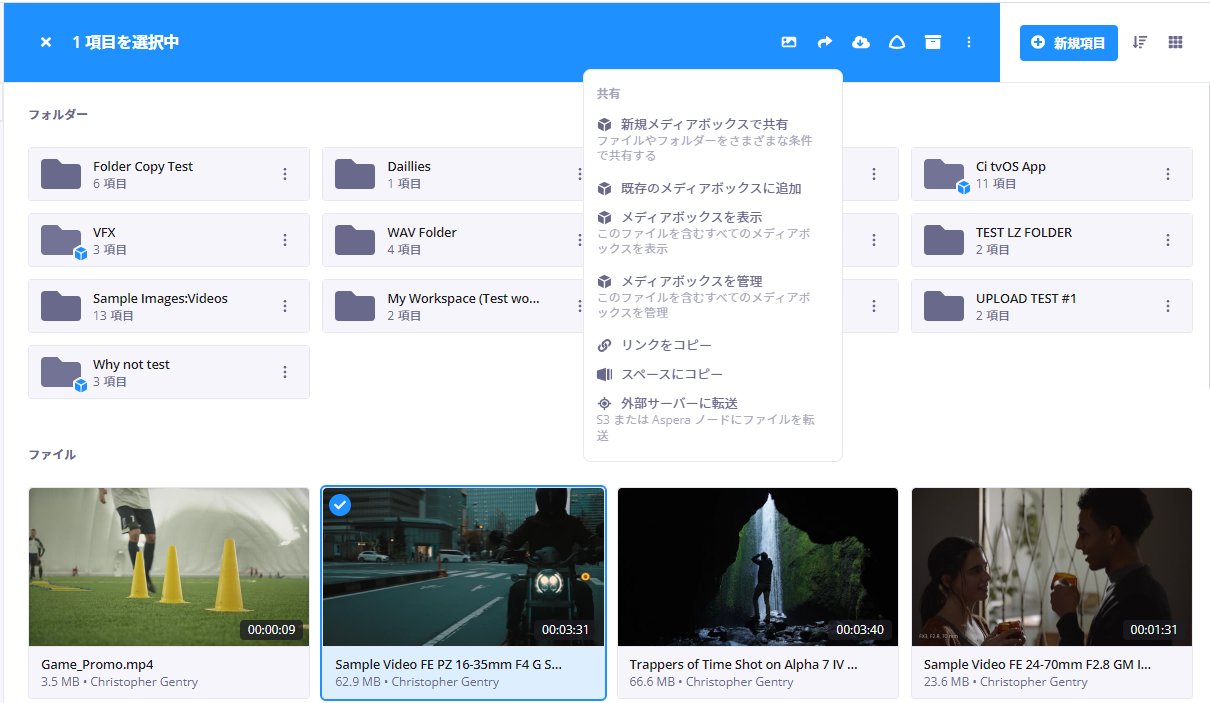Screen dimensions: 1210x703
Task: Click the share arrow icon
Action: pyautogui.click(x=825, y=42)
